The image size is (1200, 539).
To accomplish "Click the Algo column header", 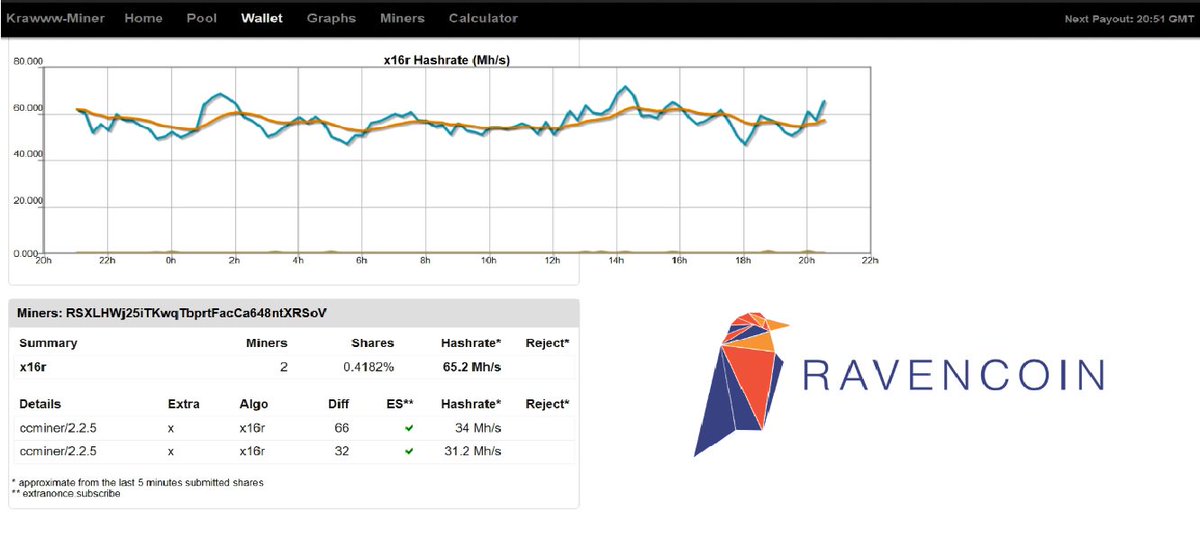I will coord(253,404).
